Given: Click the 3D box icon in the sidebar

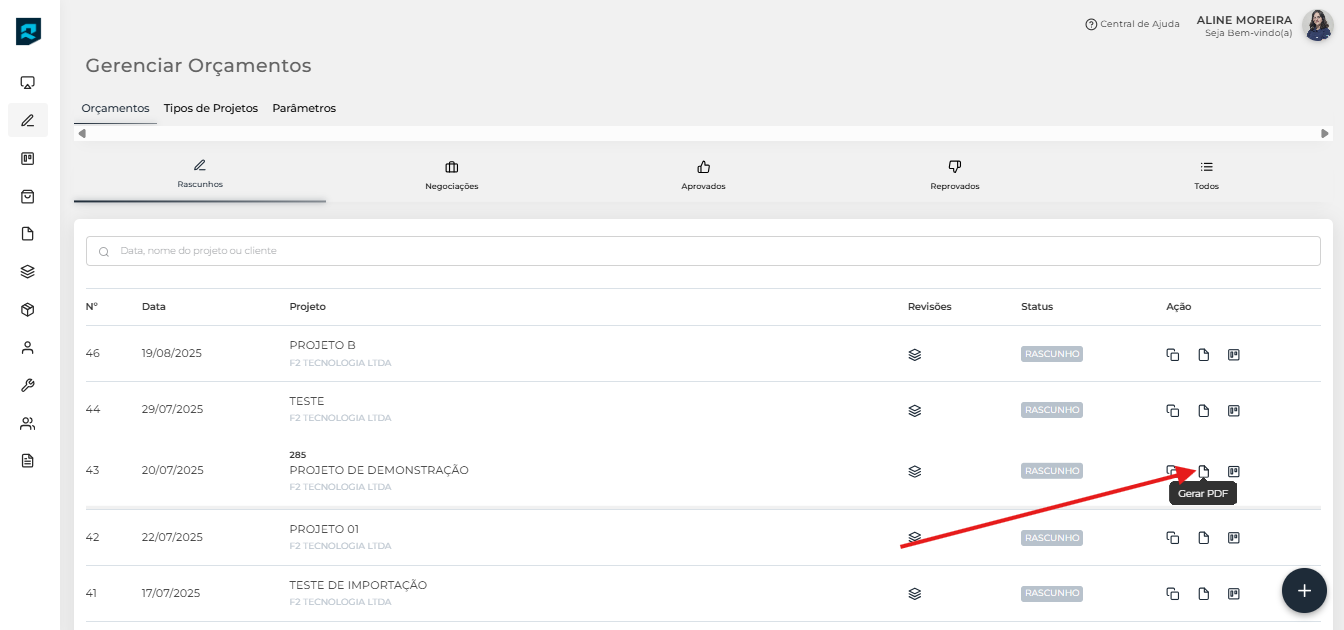Looking at the screenshot, I should pyautogui.click(x=28, y=310).
